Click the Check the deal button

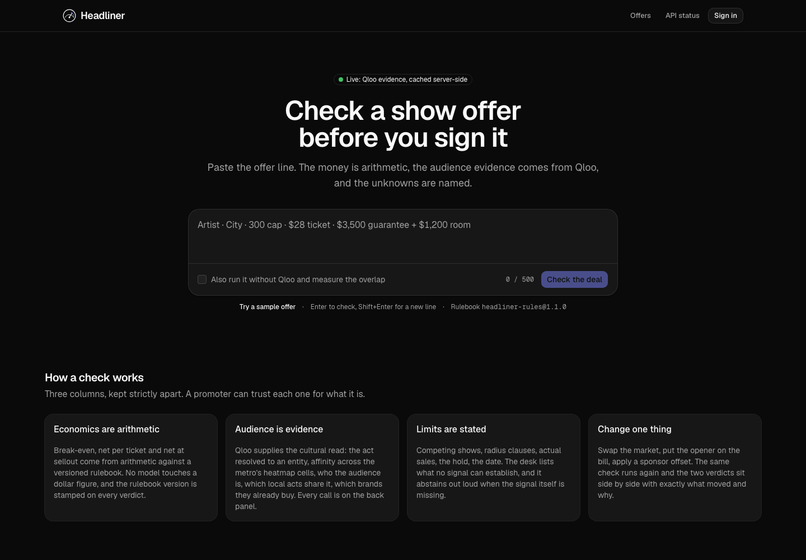(574, 279)
